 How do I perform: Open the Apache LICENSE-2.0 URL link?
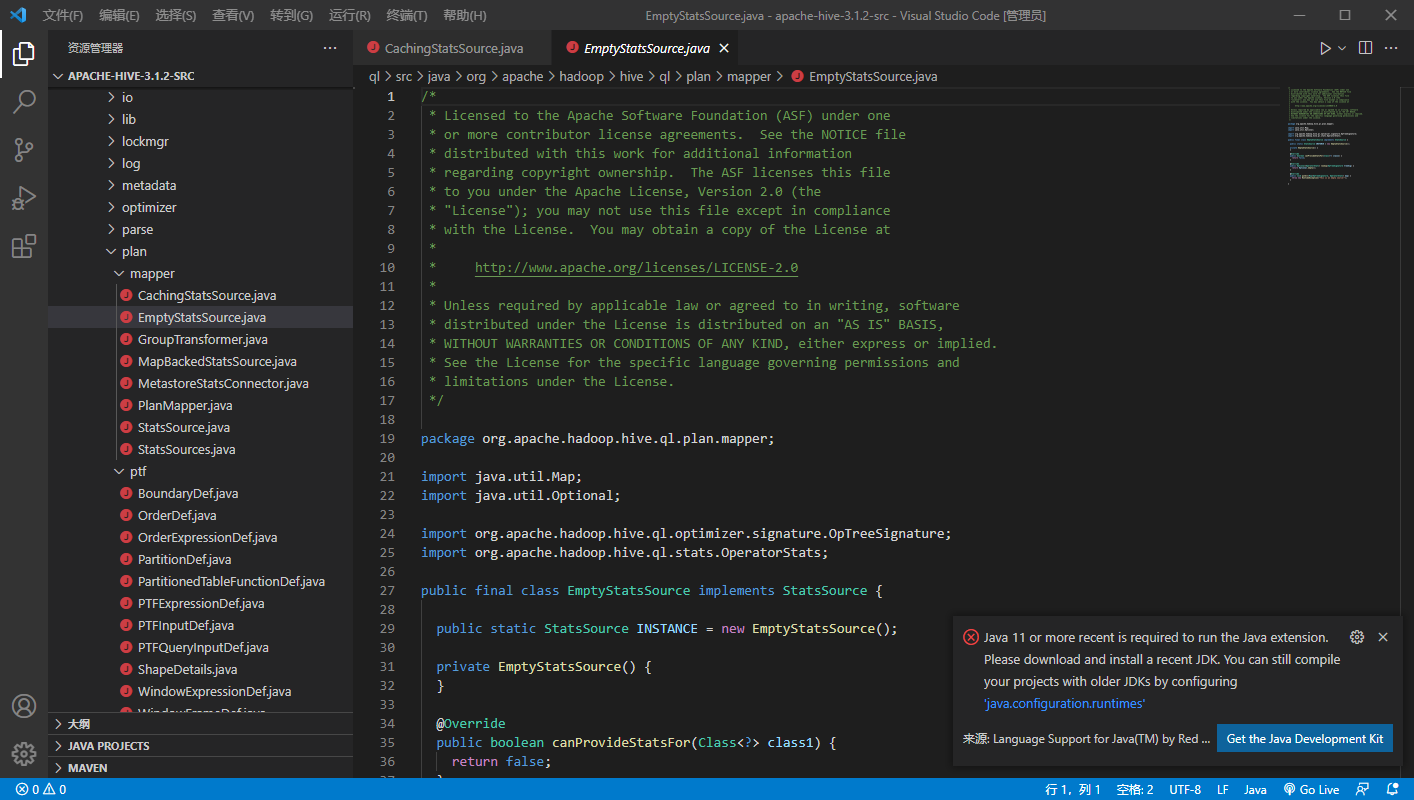[636, 268]
